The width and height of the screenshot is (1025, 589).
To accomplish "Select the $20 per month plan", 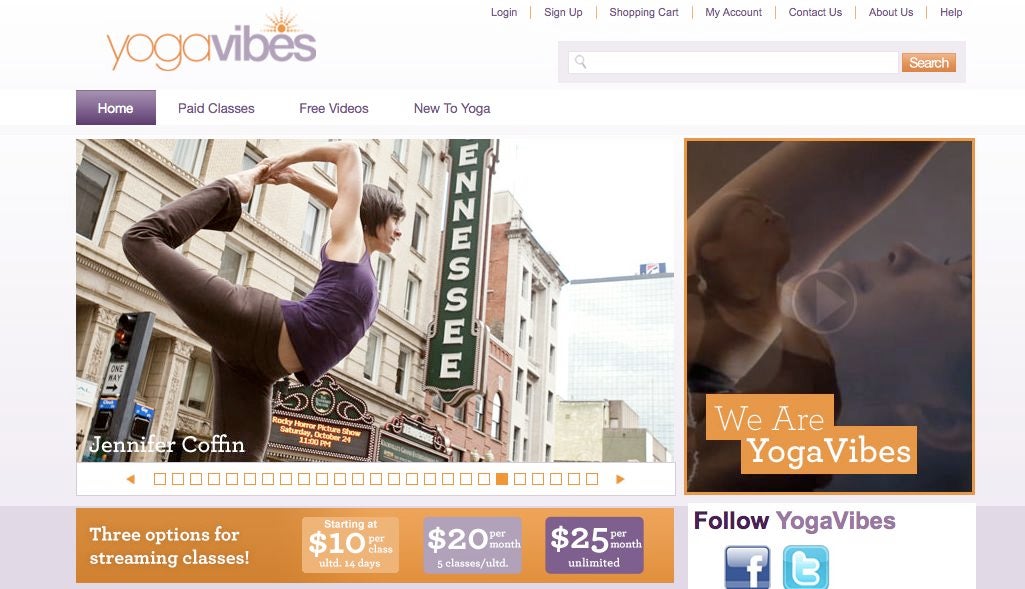I will point(473,545).
